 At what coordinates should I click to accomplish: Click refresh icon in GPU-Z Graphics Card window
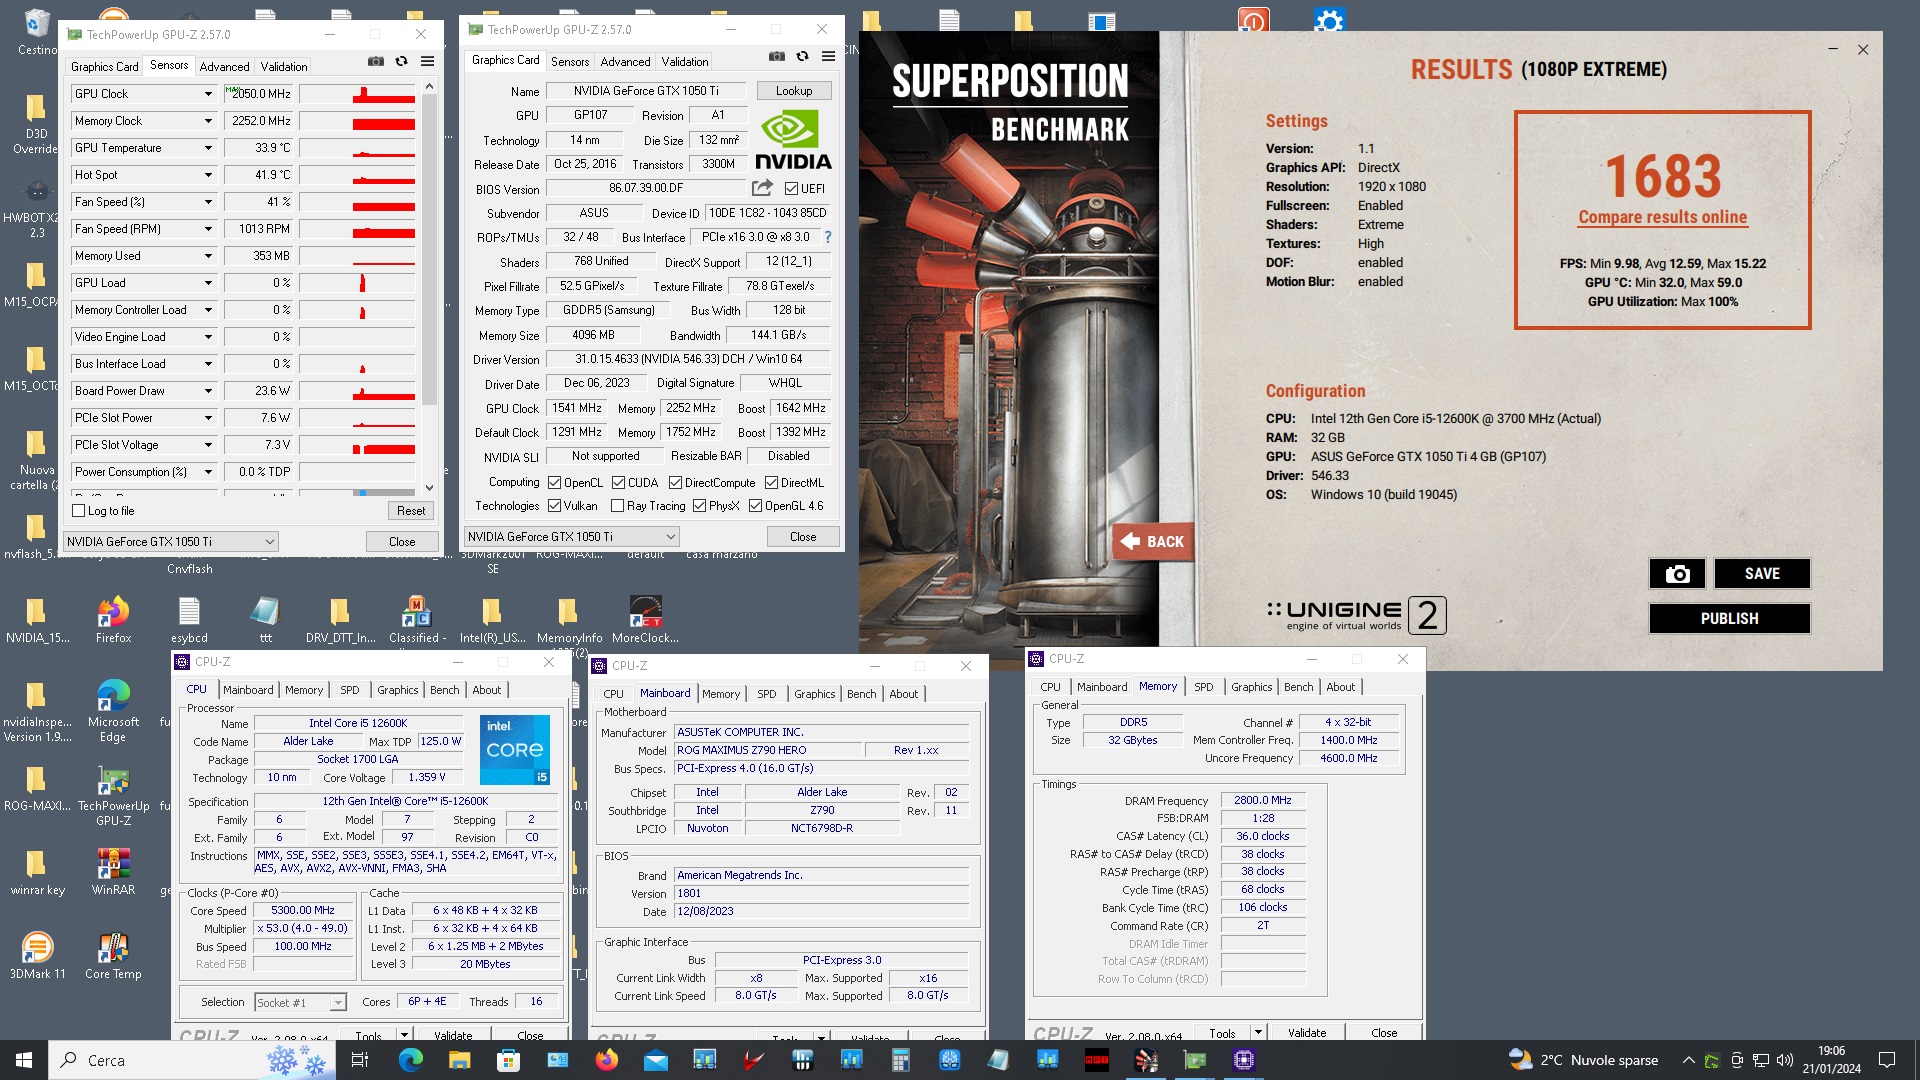802,56
